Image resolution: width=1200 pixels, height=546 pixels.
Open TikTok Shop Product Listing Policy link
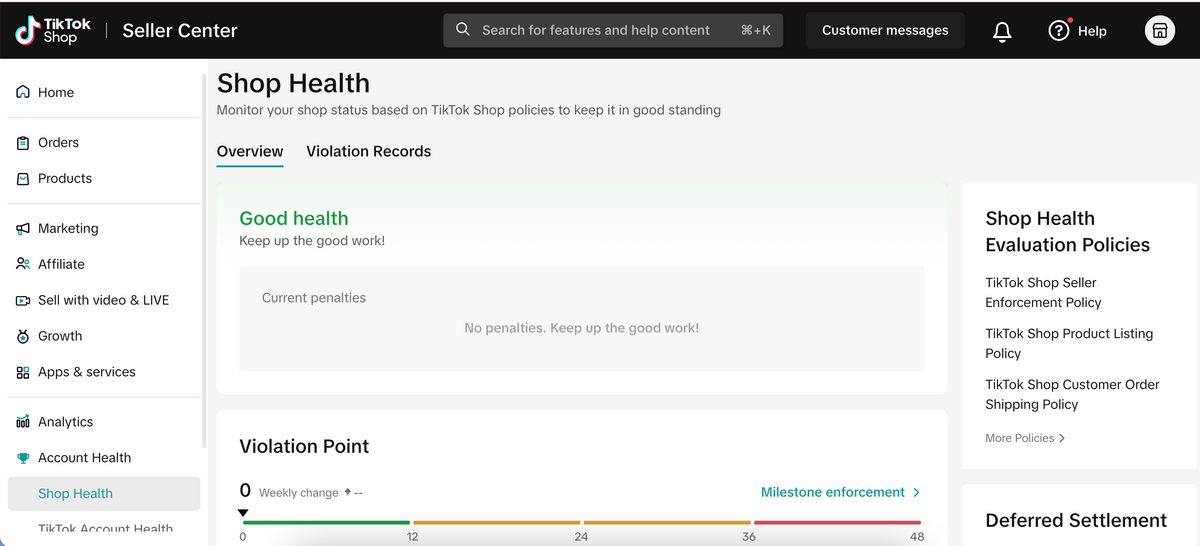coord(1068,343)
